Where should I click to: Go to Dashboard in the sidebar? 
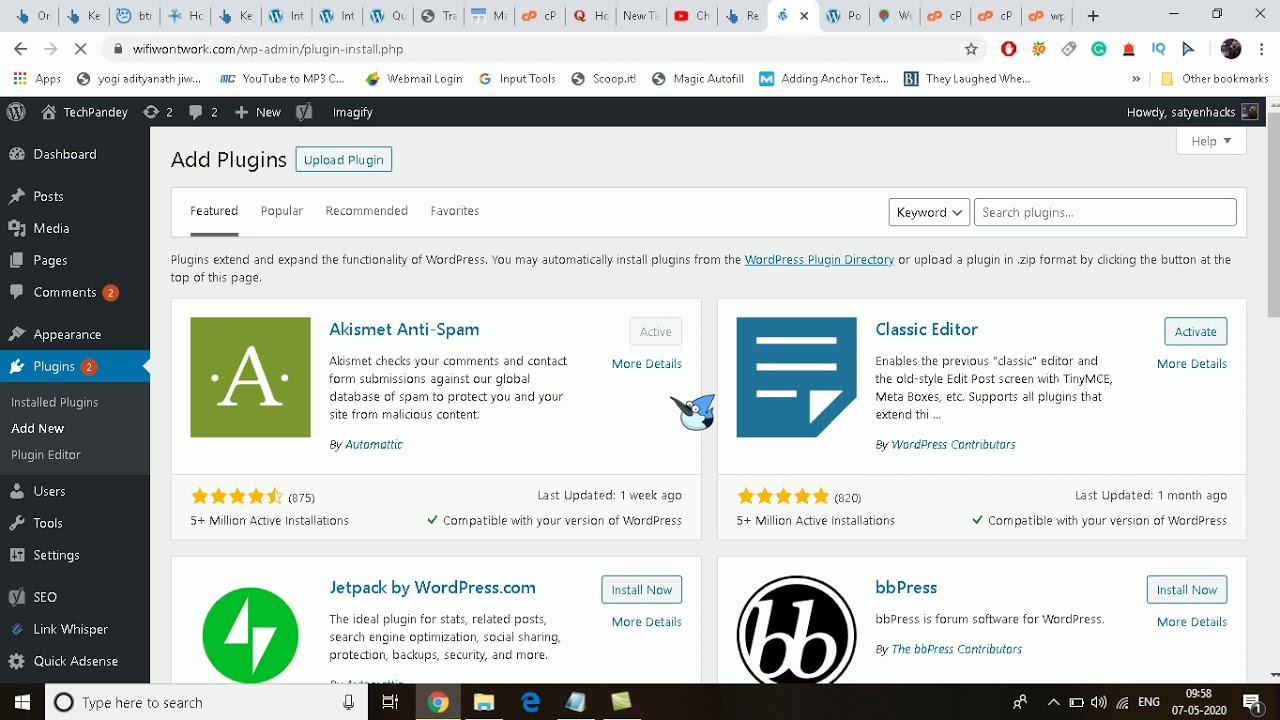pos(65,154)
